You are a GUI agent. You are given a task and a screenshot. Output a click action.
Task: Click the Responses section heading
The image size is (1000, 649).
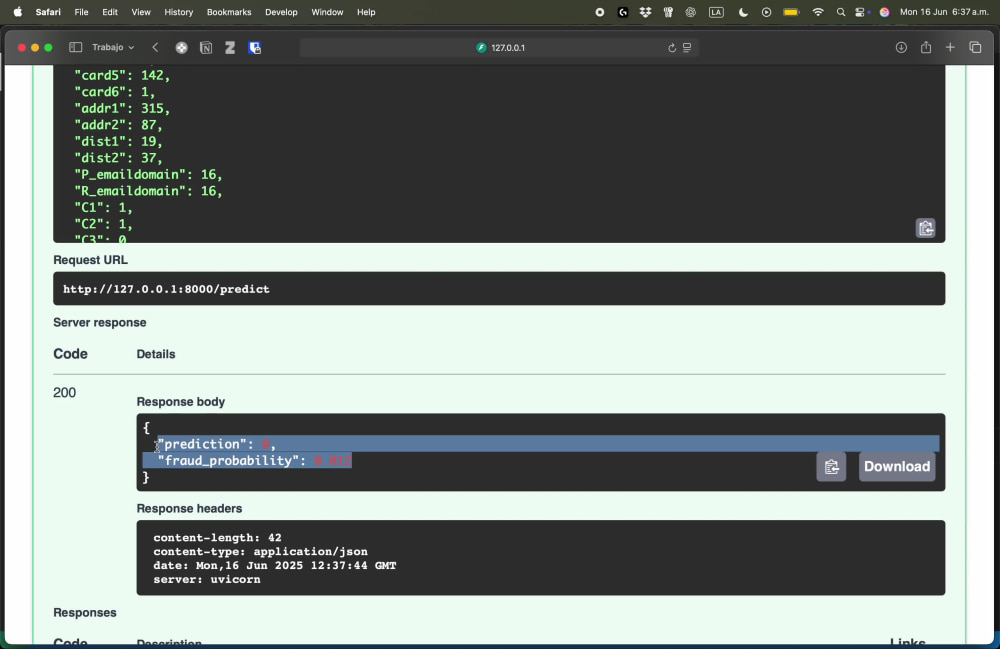85,613
